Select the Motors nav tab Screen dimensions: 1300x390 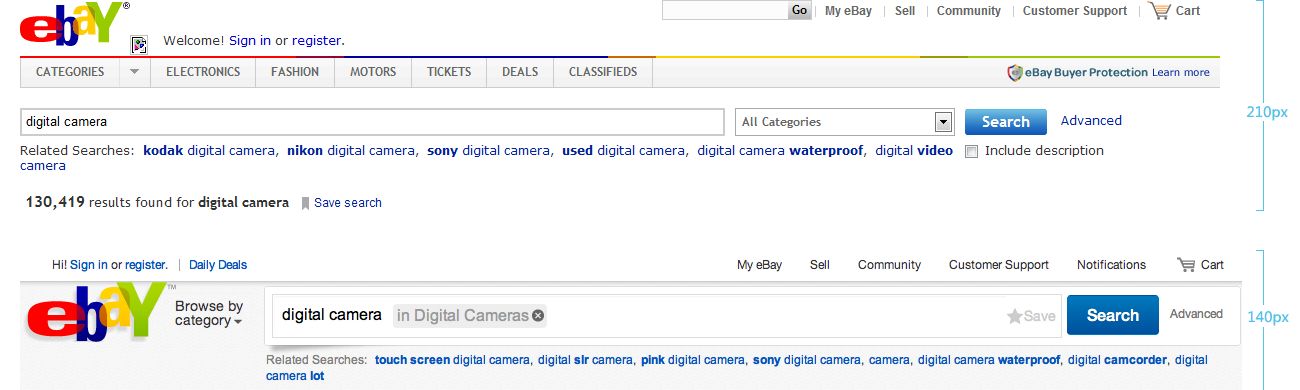coord(373,72)
